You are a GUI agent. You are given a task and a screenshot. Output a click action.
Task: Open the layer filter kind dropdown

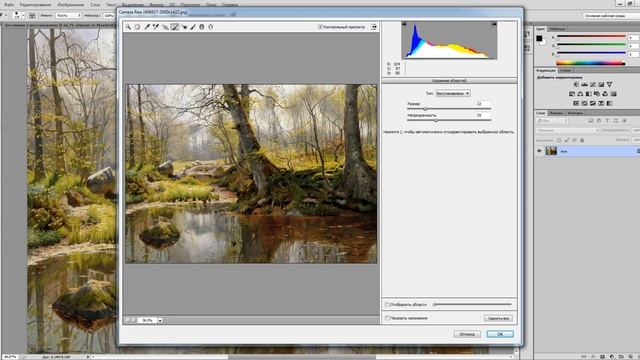click(x=552, y=121)
